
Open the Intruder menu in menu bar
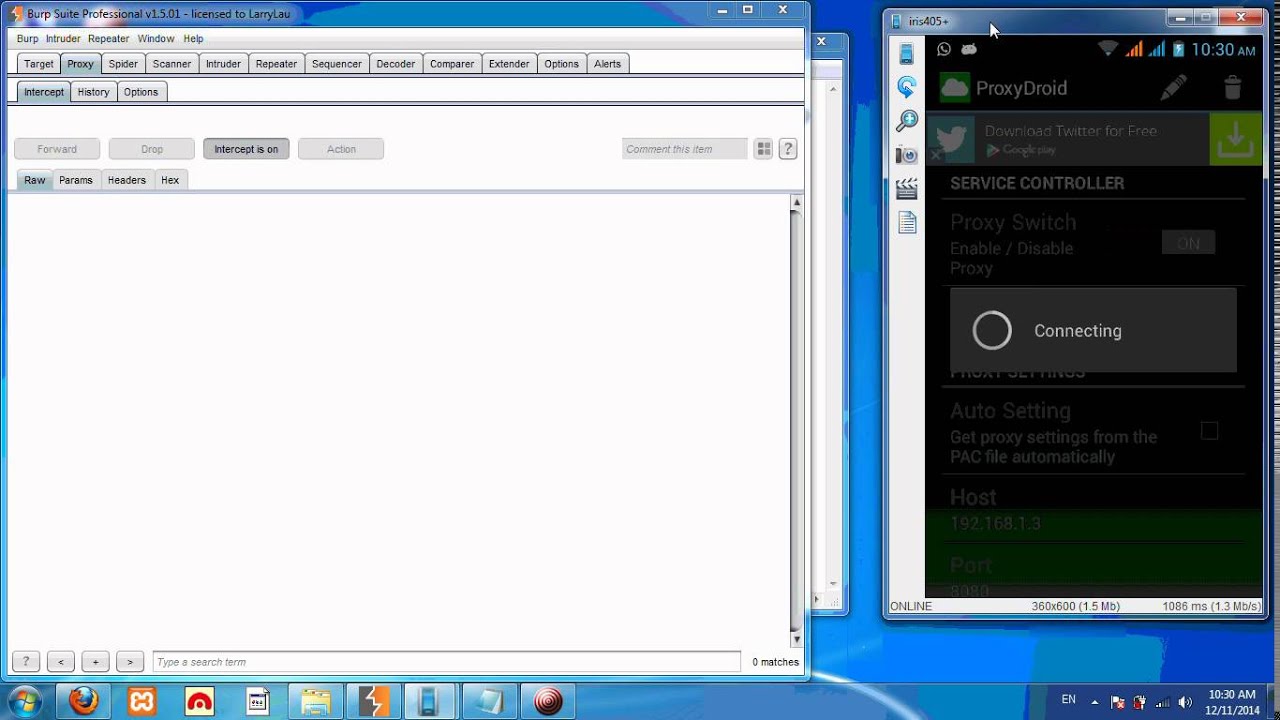(x=63, y=39)
